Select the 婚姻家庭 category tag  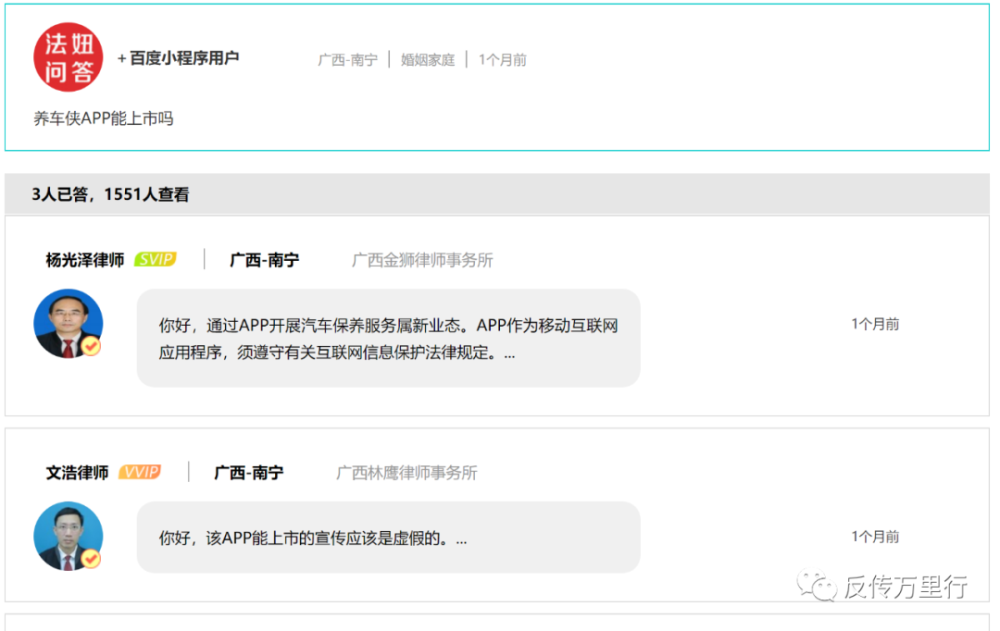(x=427, y=60)
